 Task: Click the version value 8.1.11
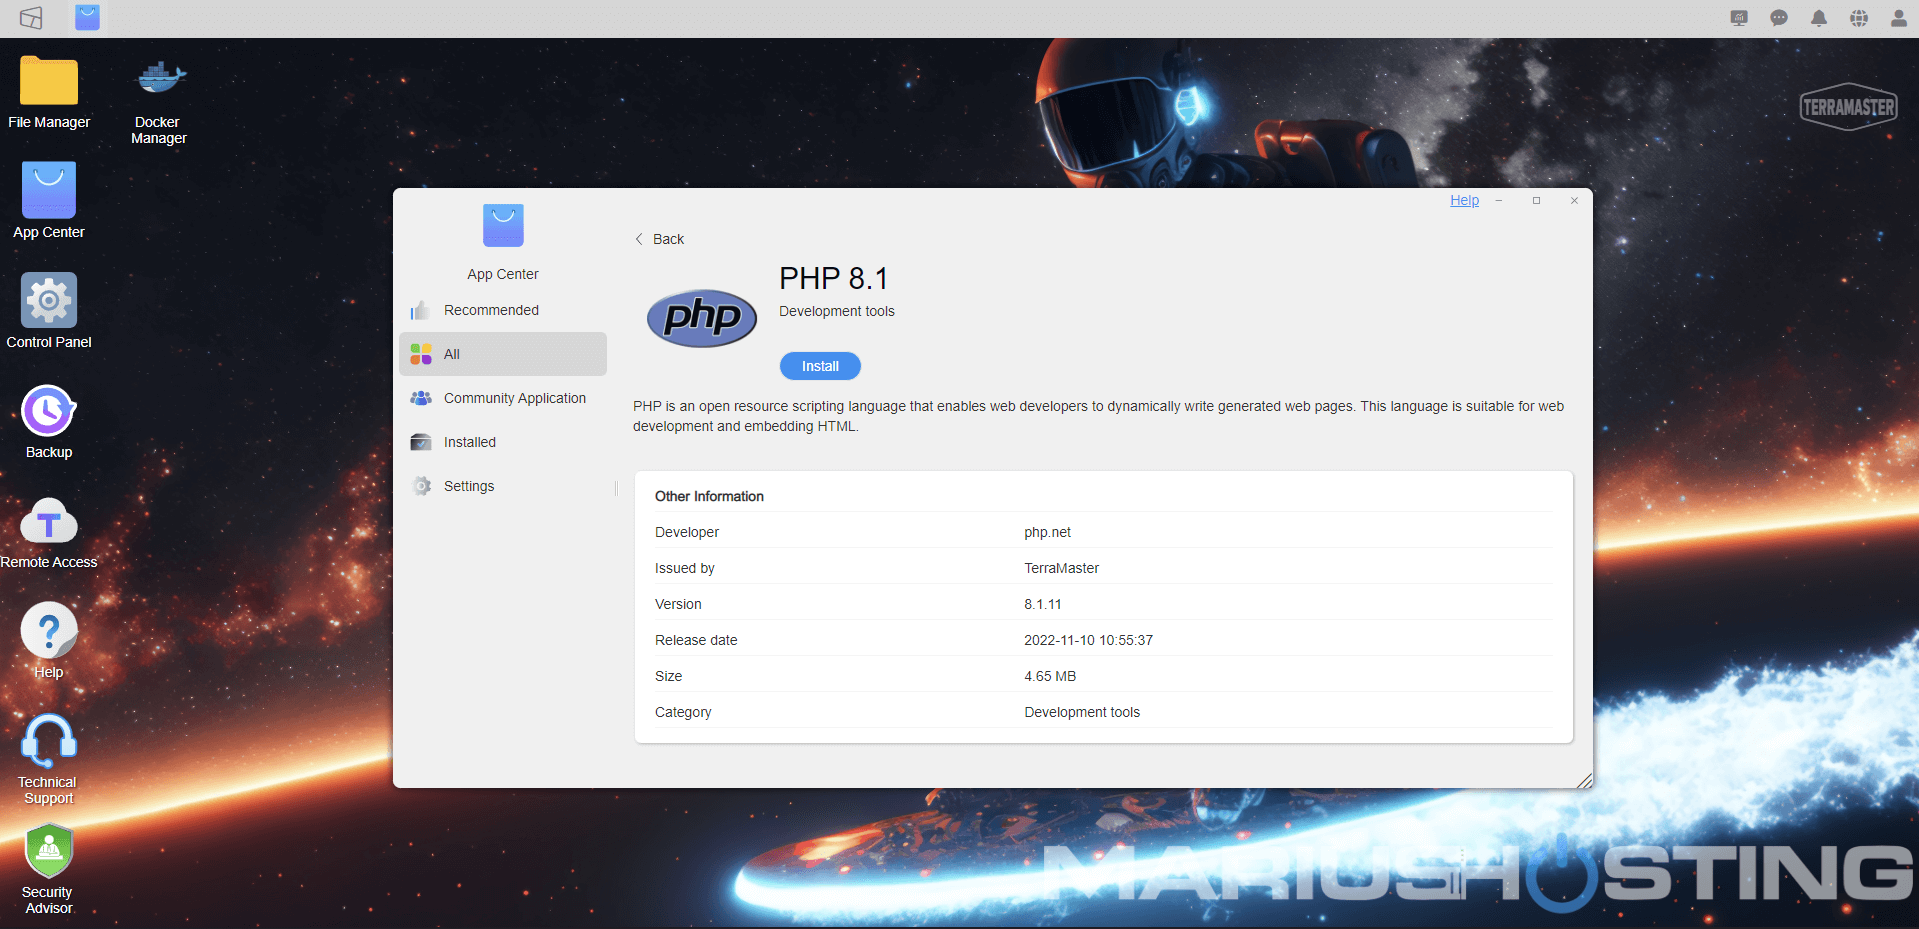(x=1043, y=604)
